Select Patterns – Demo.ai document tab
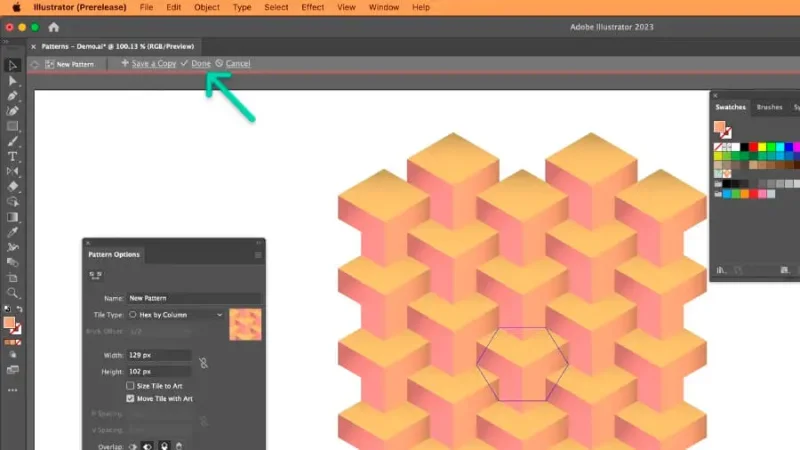 pyautogui.click(x=118, y=46)
